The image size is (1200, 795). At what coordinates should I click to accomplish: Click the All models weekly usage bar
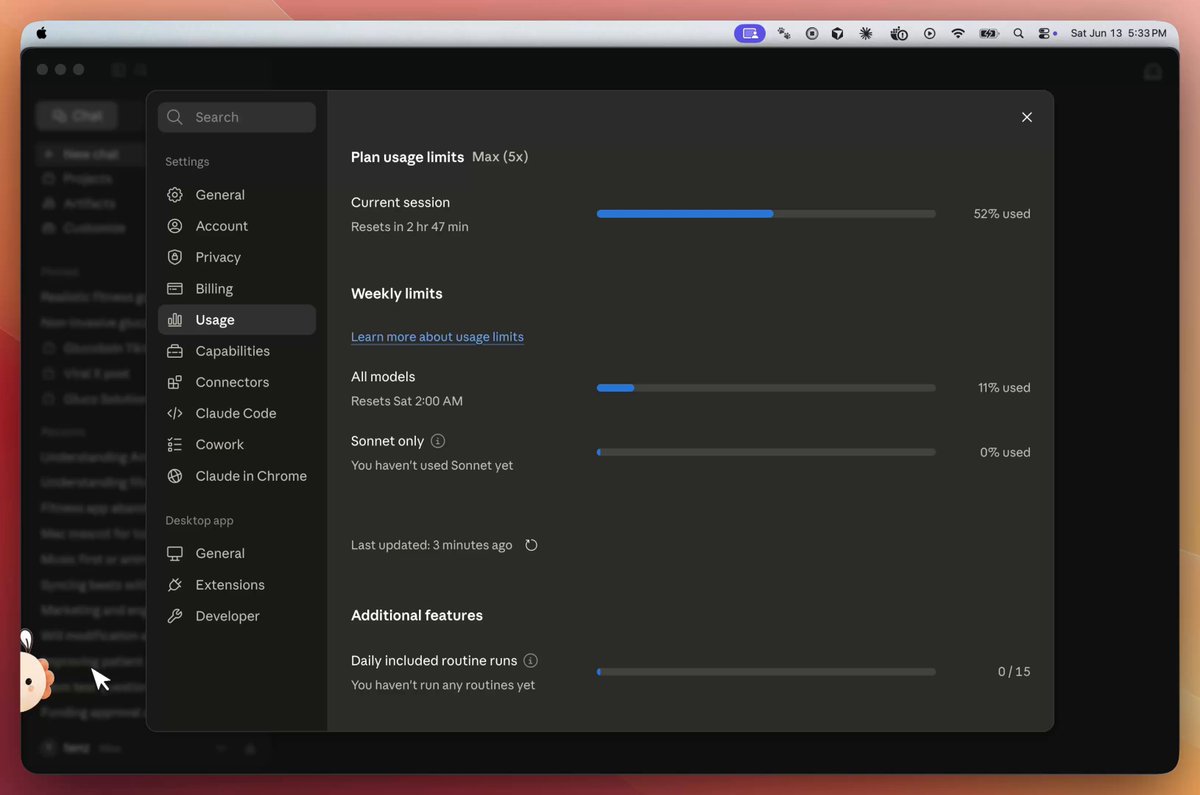(766, 388)
